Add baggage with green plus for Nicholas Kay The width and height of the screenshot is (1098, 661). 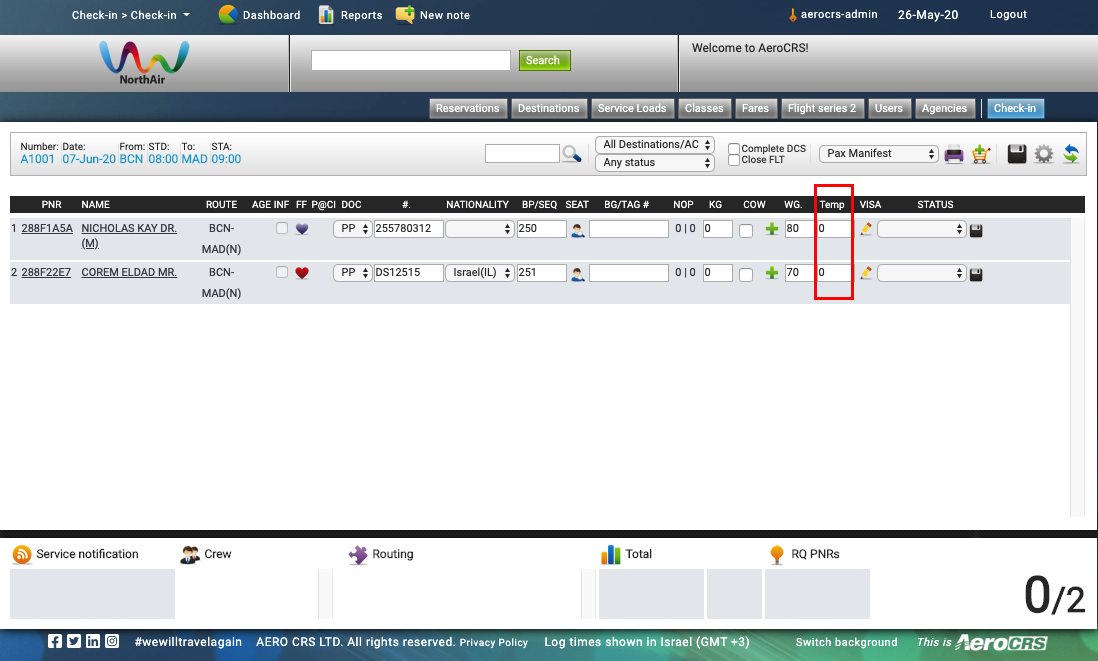772,229
